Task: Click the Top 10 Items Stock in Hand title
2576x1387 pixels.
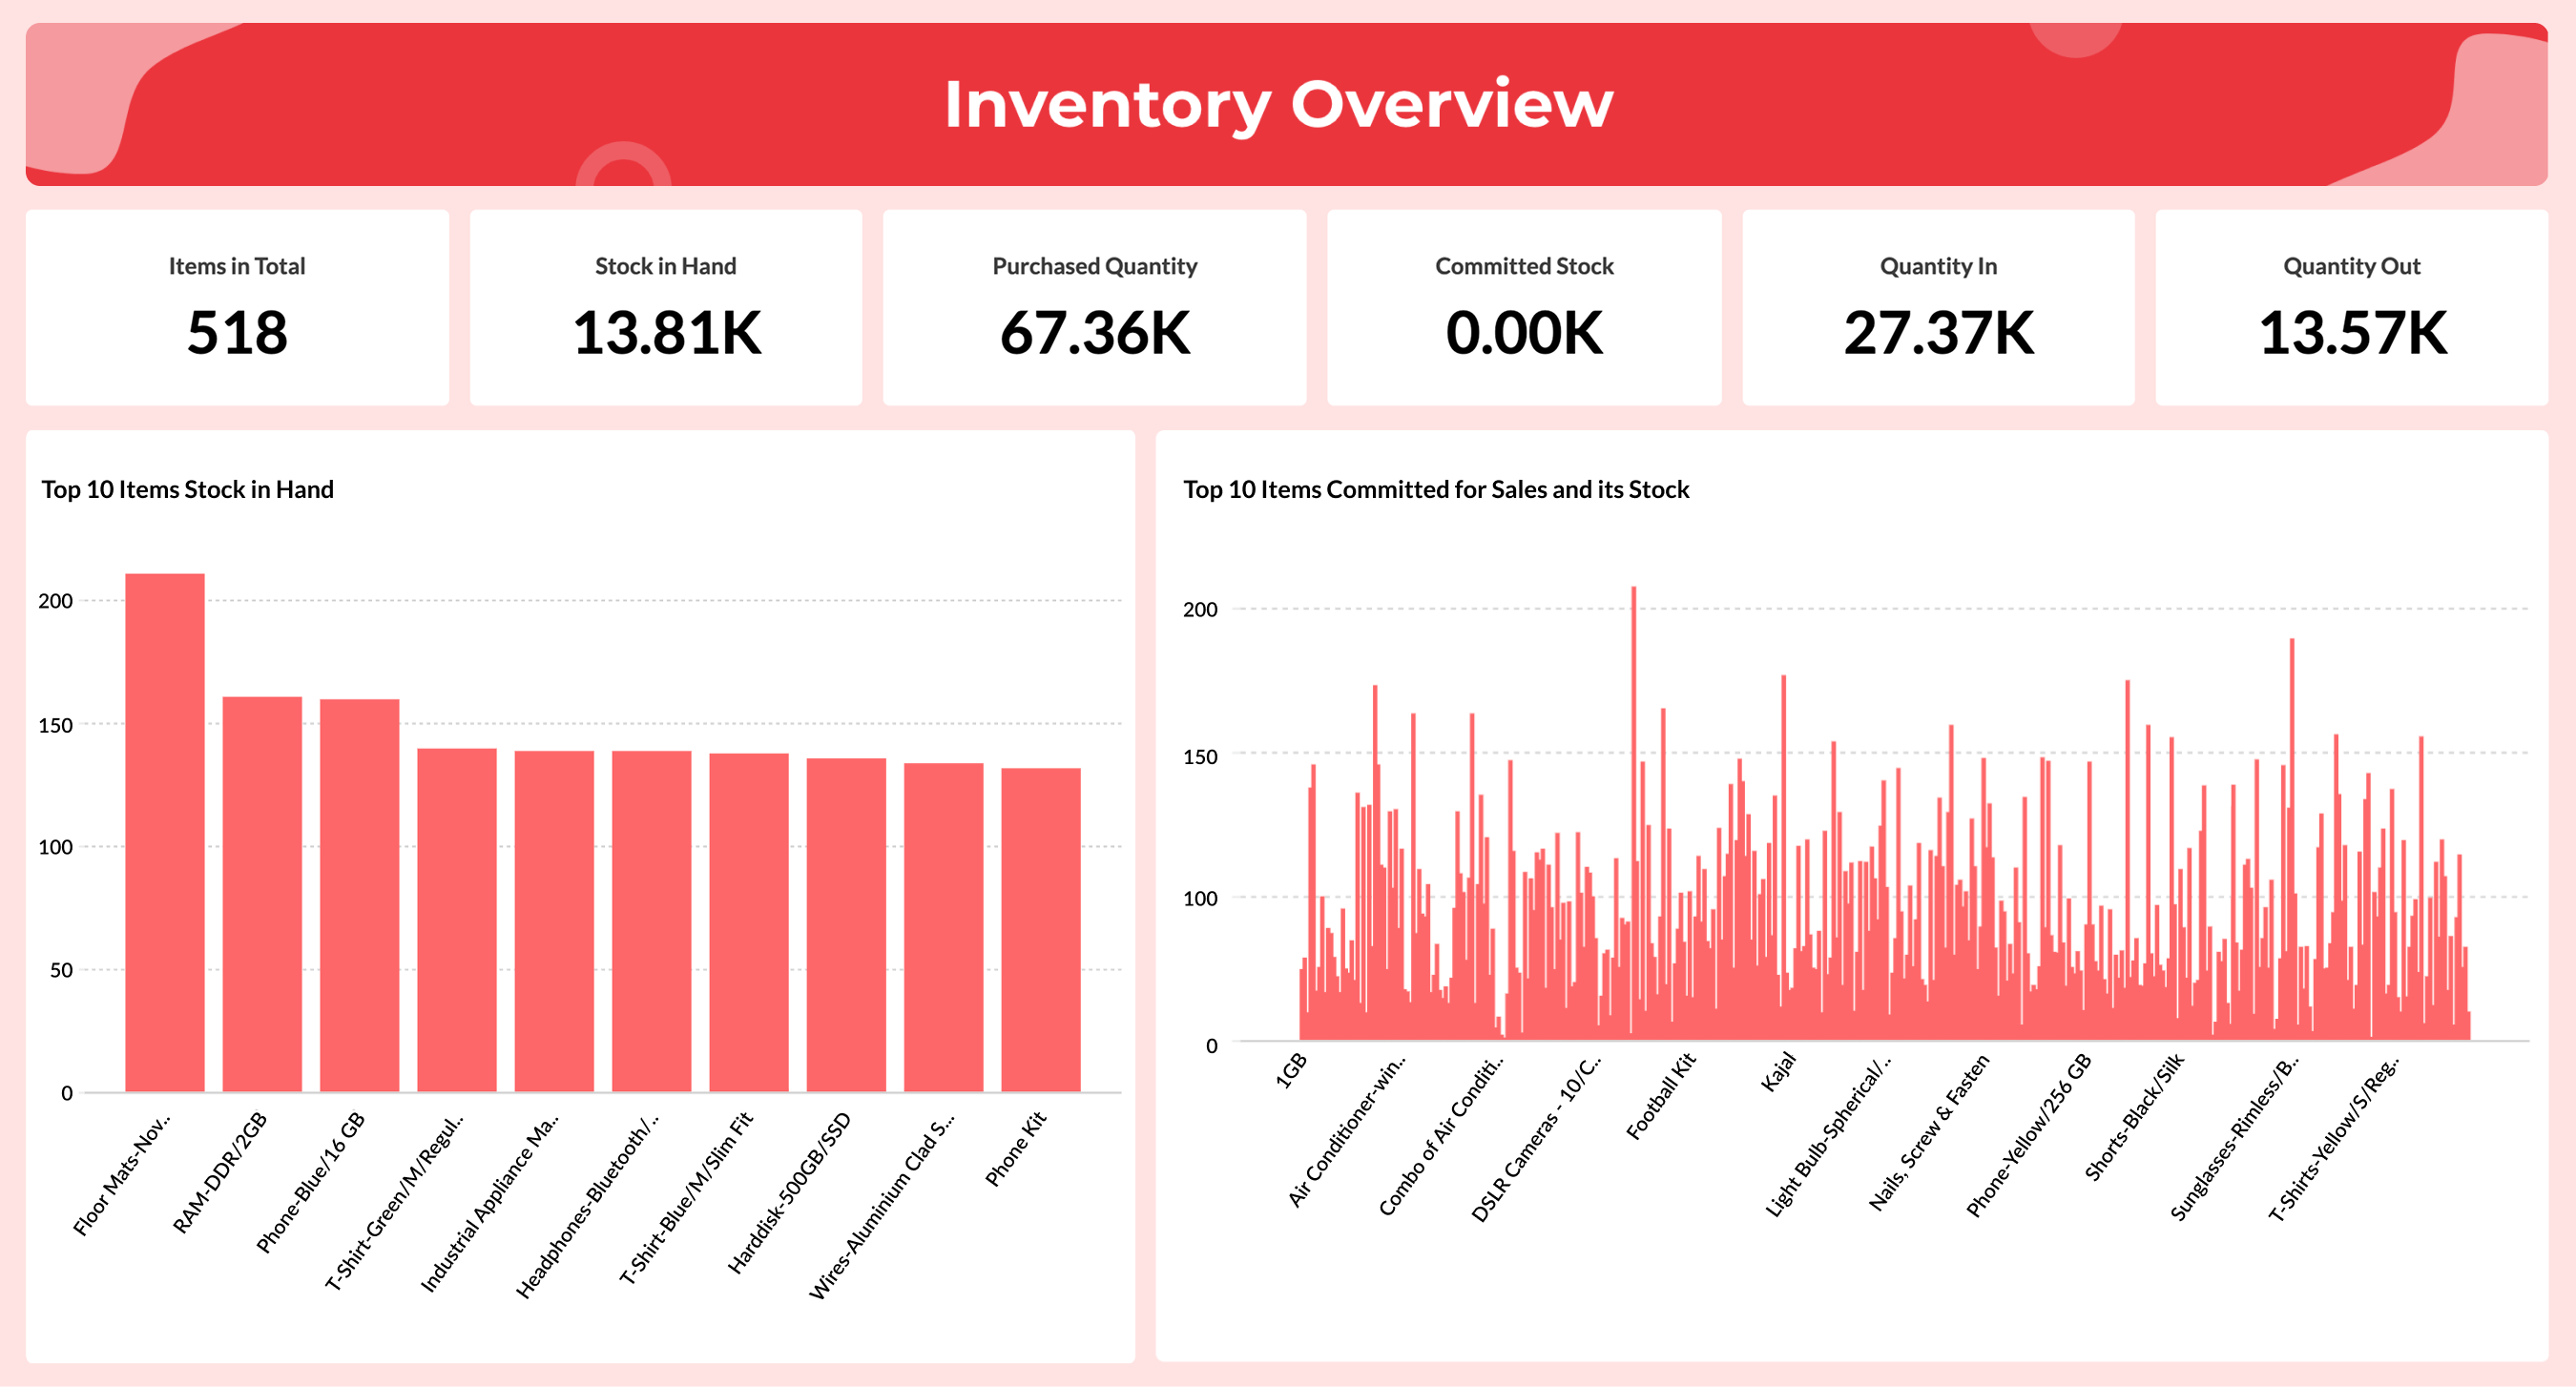Action: [x=188, y=490]
